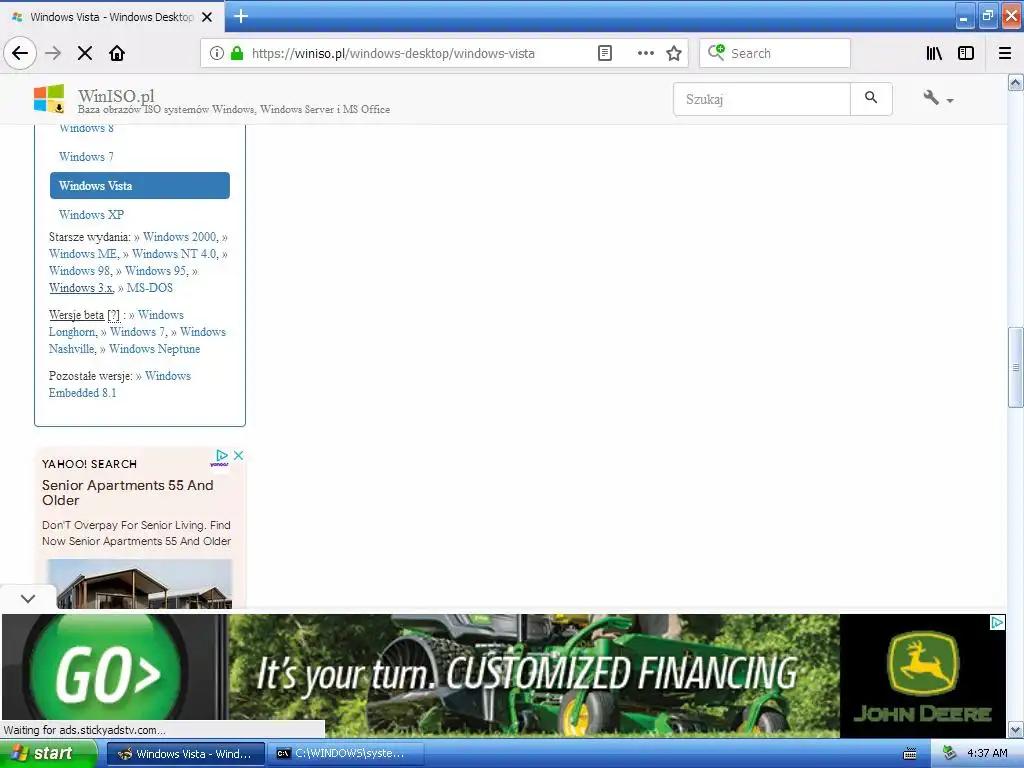
Task: Click the beta versions [?] help link
Action: pos(114,315)
